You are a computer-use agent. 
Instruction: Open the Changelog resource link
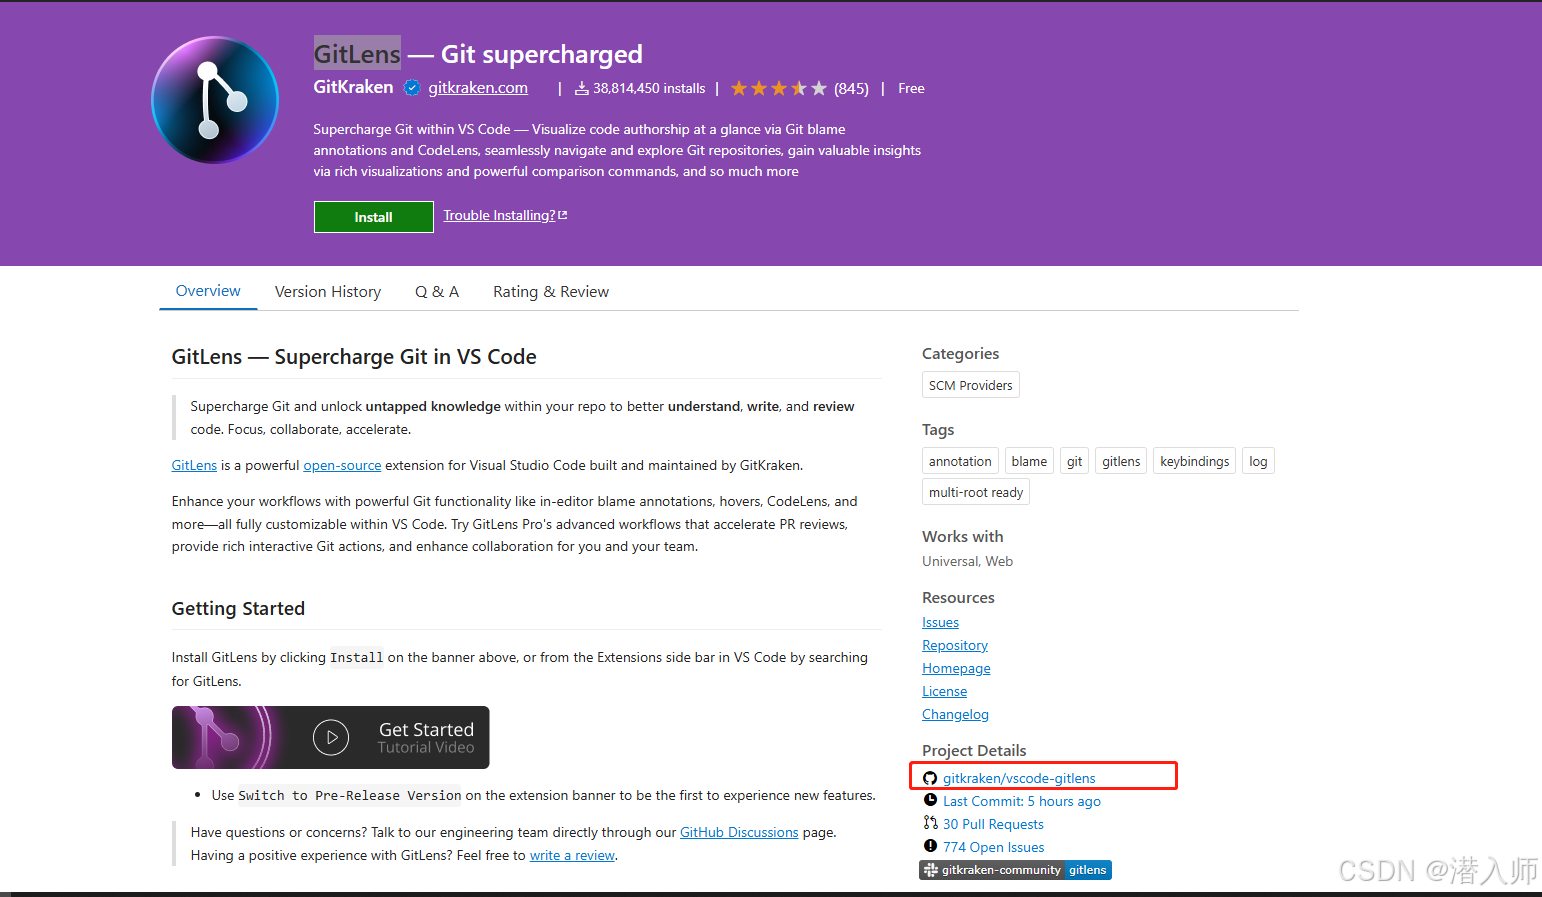[x=955, y=714]
